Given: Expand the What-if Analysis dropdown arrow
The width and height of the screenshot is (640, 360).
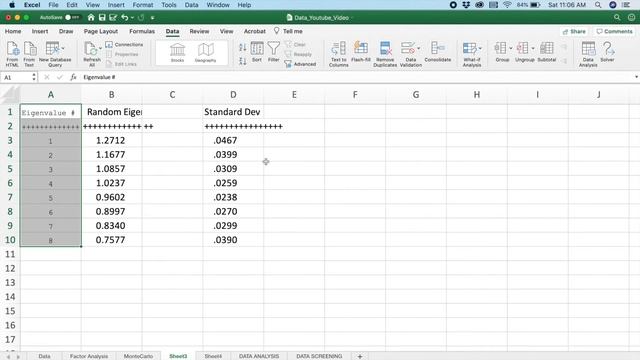Looking at the screenshot, I should click(x=480, y=48).
